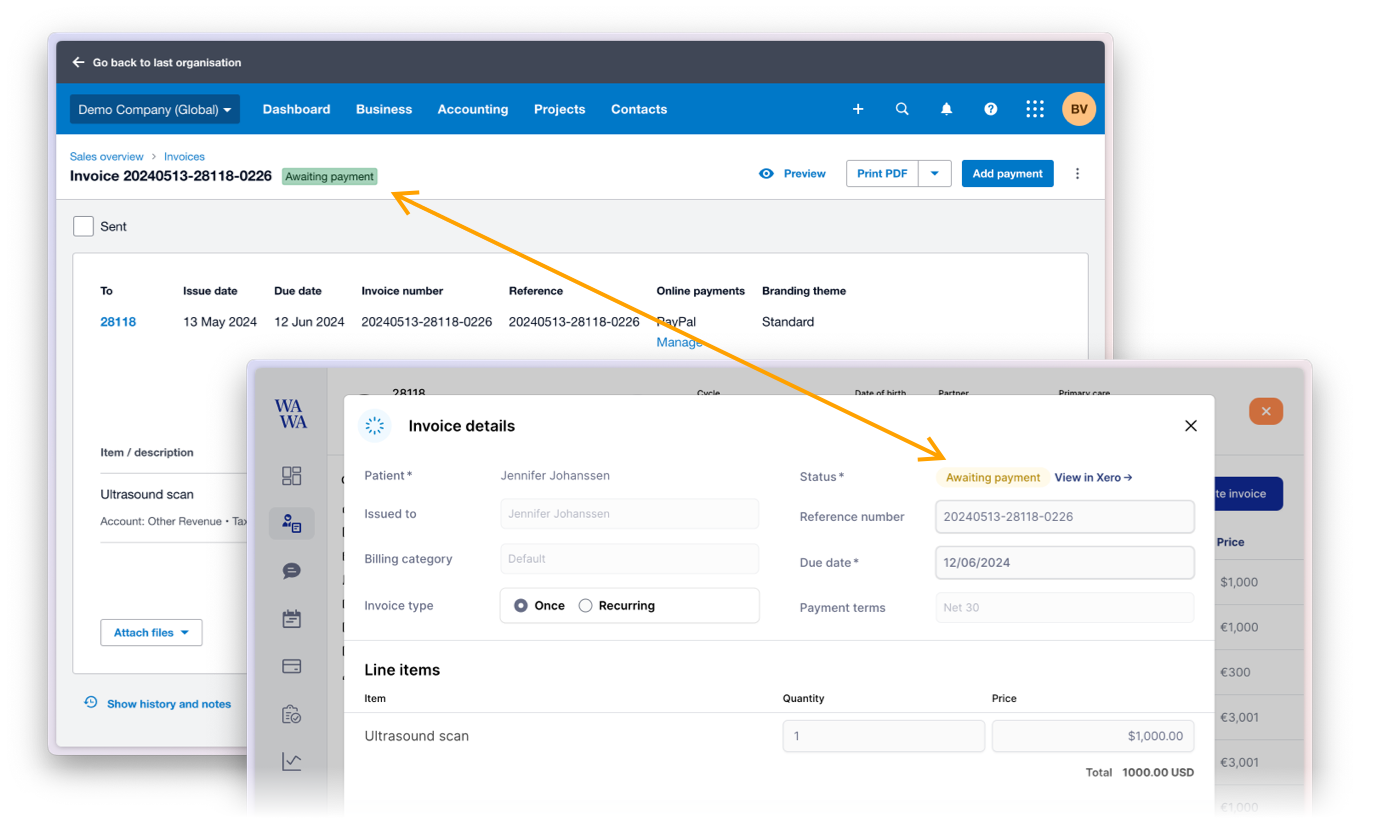Open notifications bell icon
The image size is (1377, 818).
pos(946,109)
